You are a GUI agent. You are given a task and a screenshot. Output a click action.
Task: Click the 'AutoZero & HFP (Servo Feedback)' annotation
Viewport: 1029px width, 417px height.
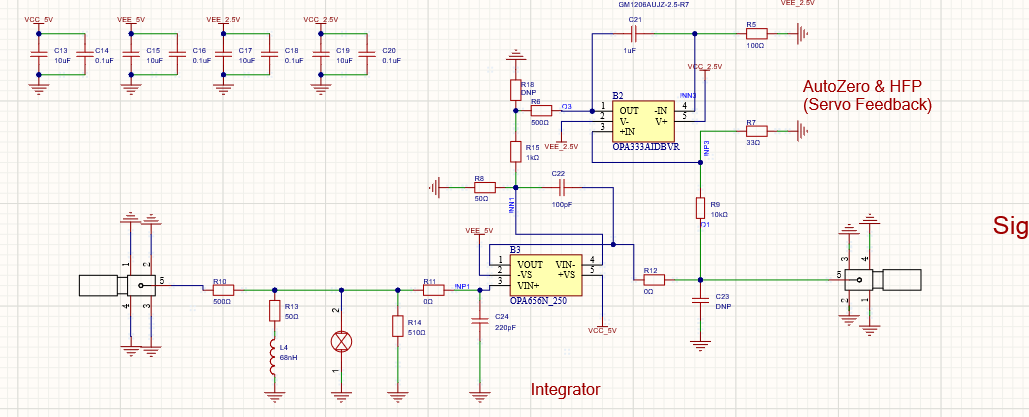coord(867,96)
